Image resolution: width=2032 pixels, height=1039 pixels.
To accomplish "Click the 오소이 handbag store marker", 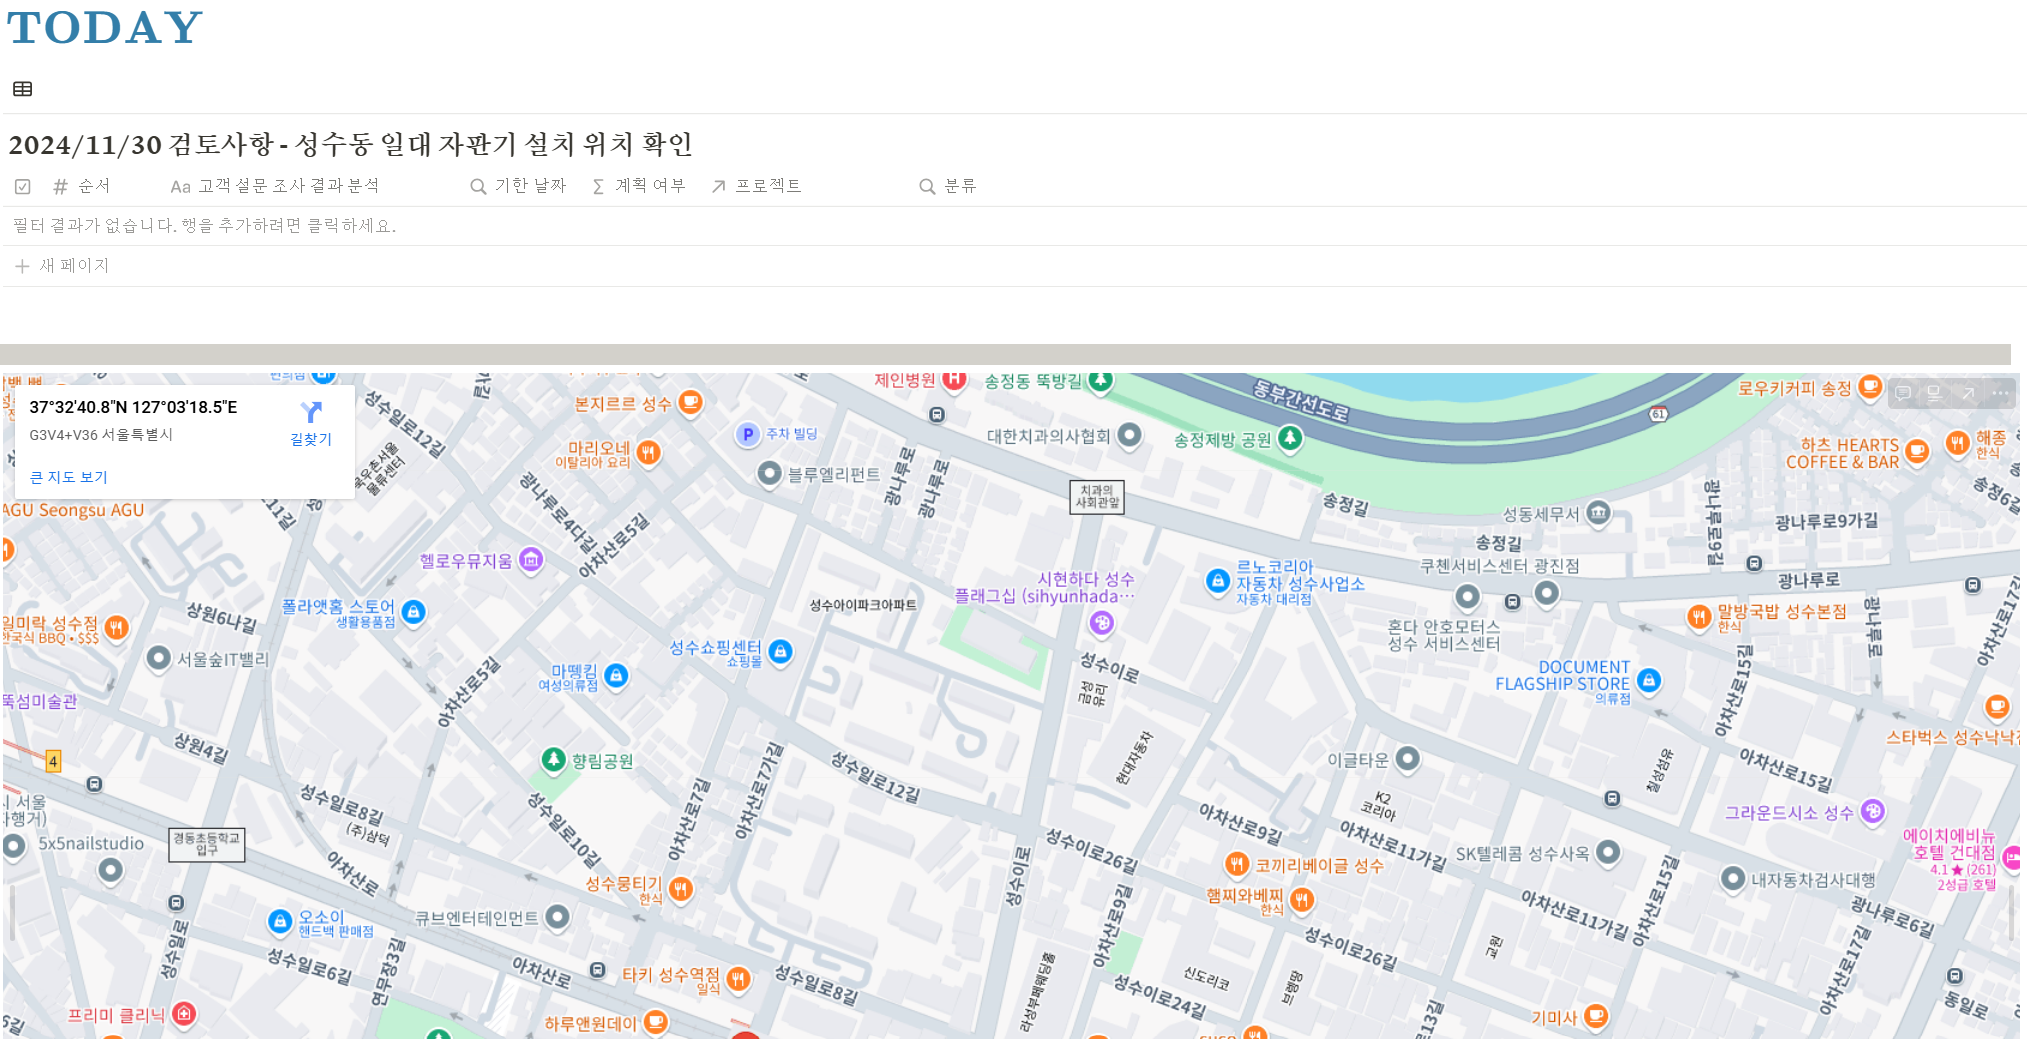I will click(x=281, y=921).
